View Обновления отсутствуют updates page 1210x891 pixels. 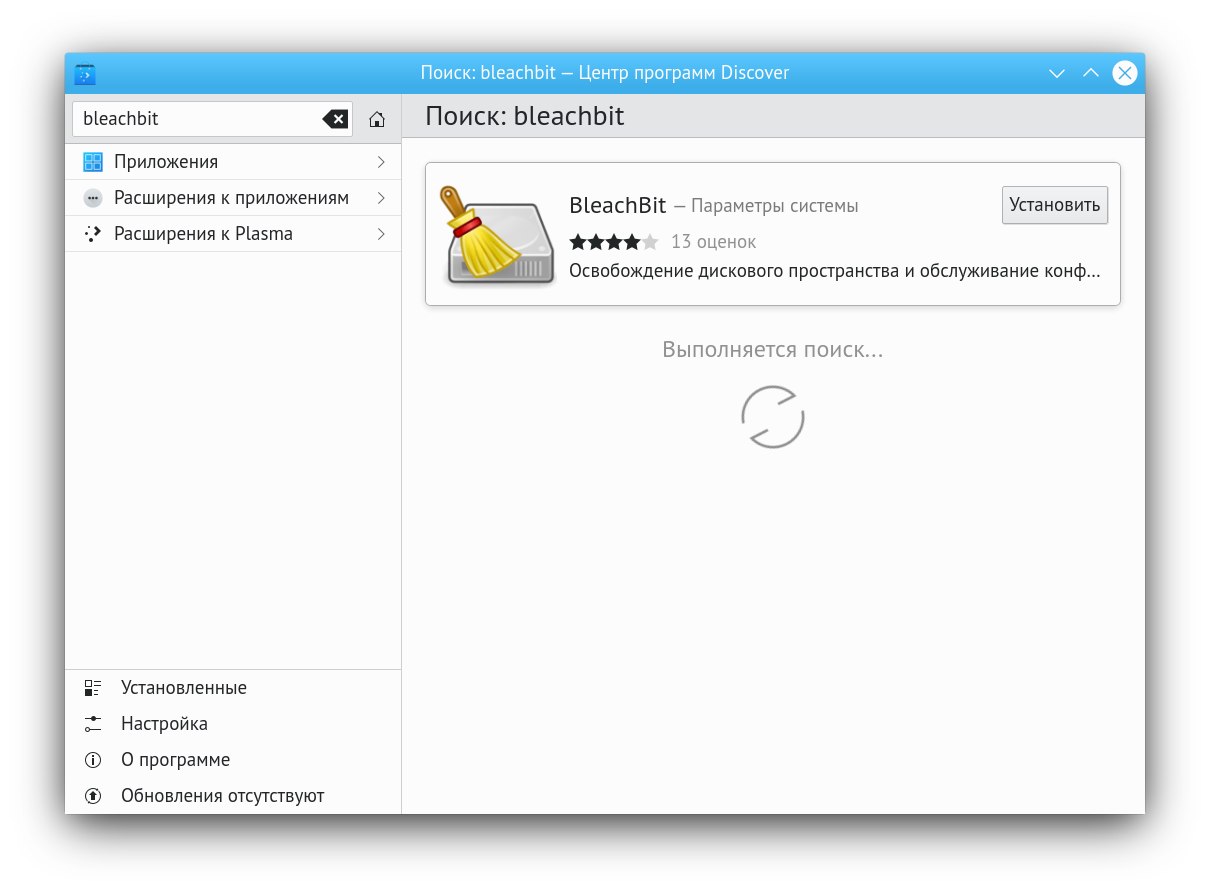click(233, 796)
